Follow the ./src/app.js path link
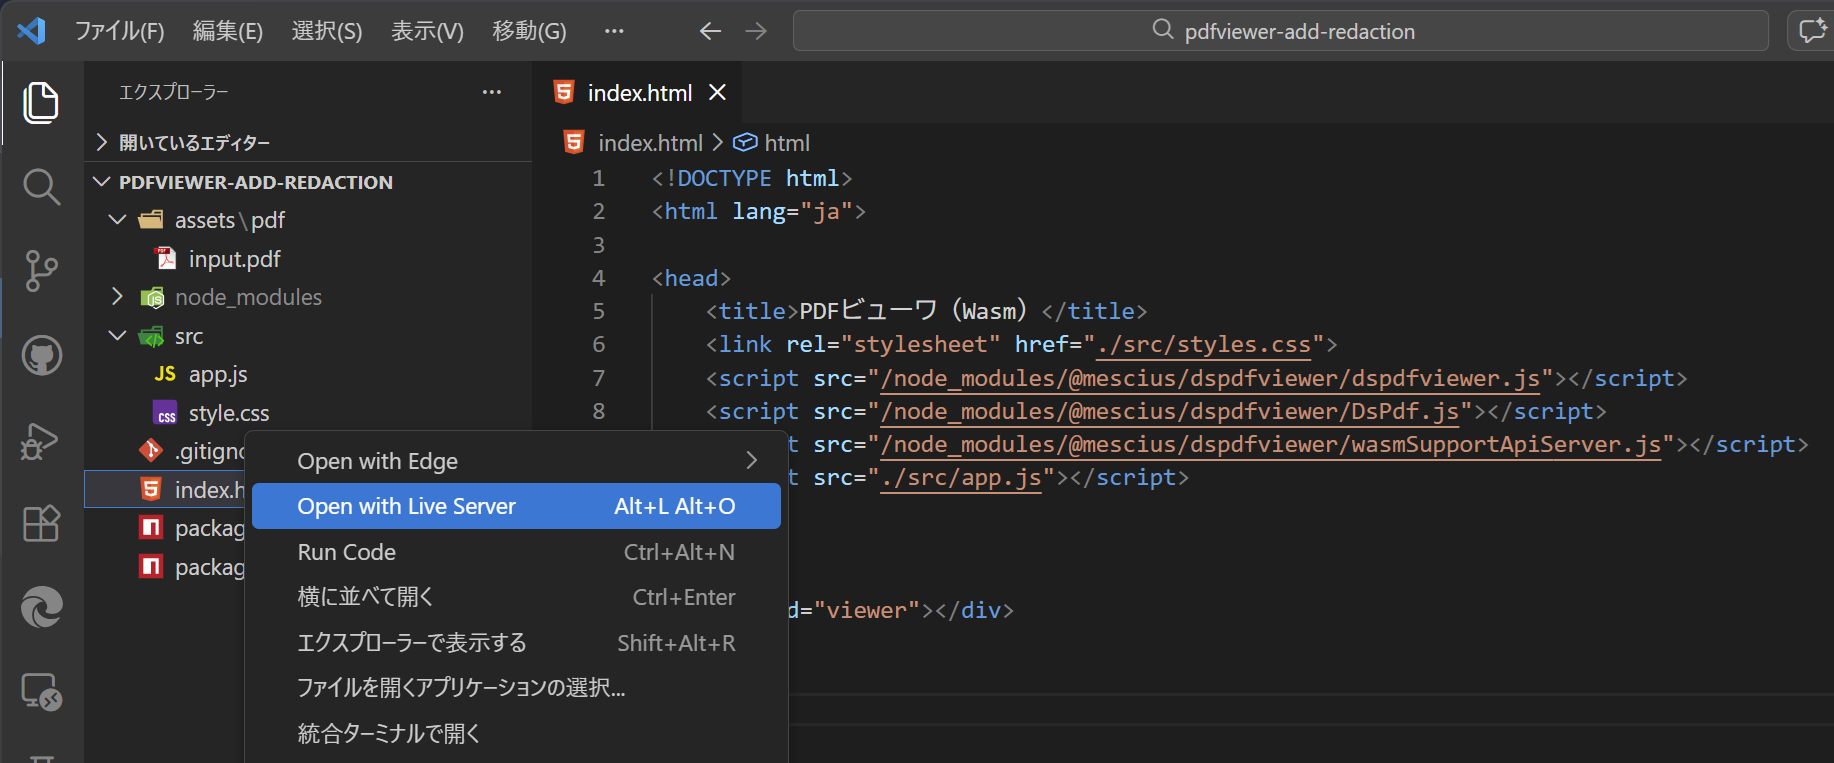1834x763 pixels. (x=962, y=477)
